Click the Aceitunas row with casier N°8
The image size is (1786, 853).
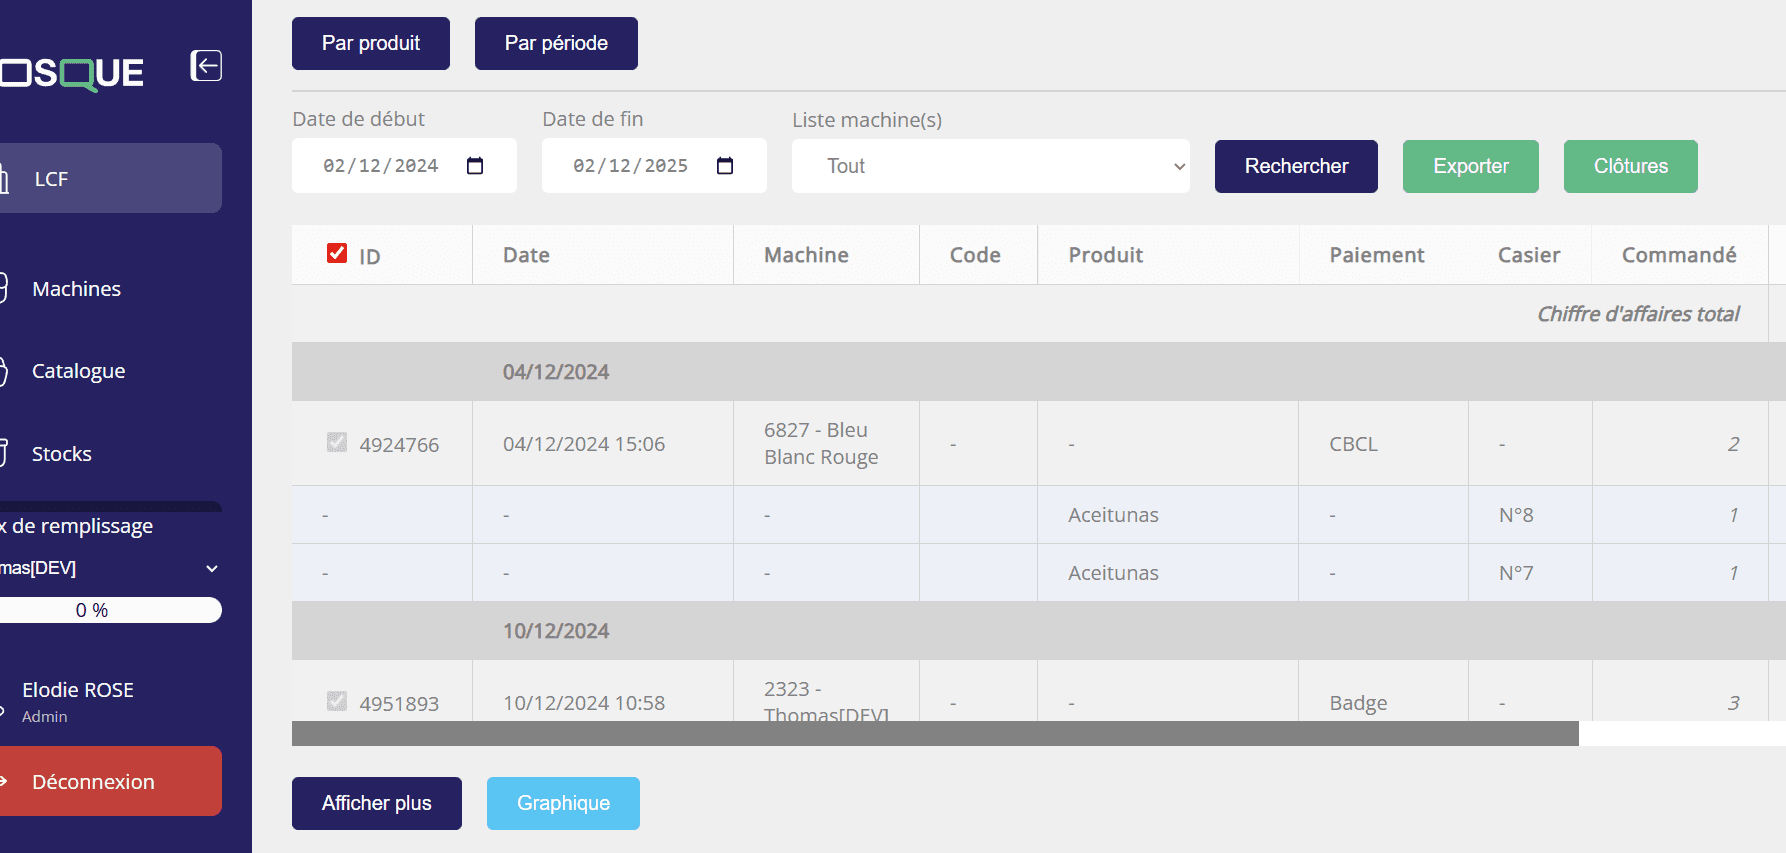1039,515
